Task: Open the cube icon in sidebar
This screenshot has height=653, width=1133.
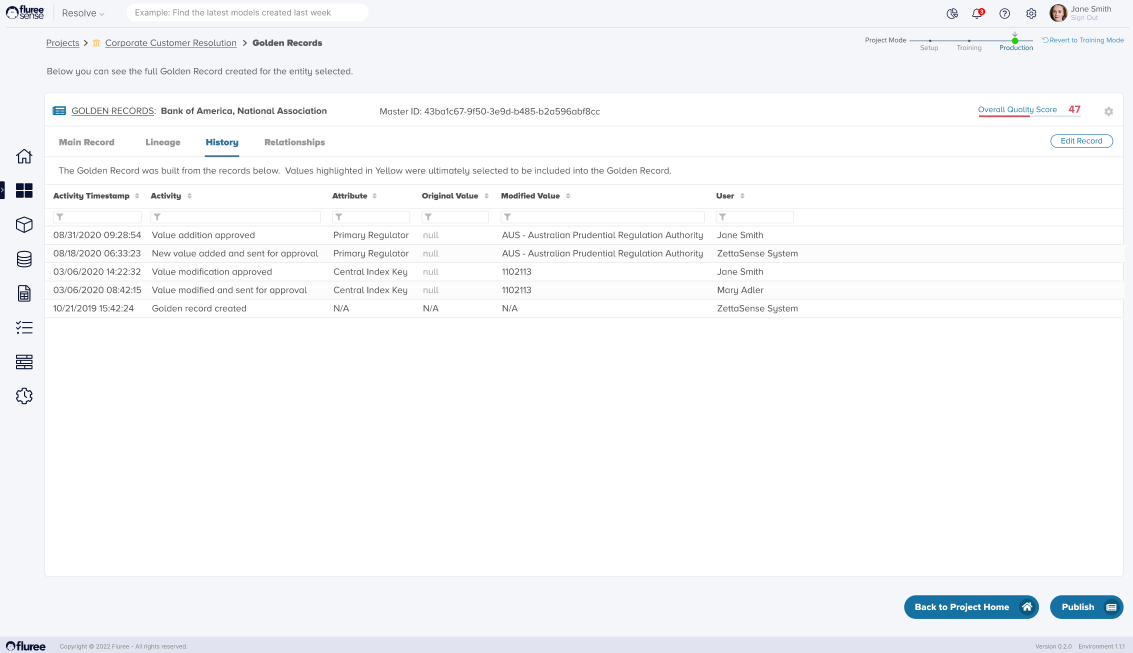Action: 24,225
